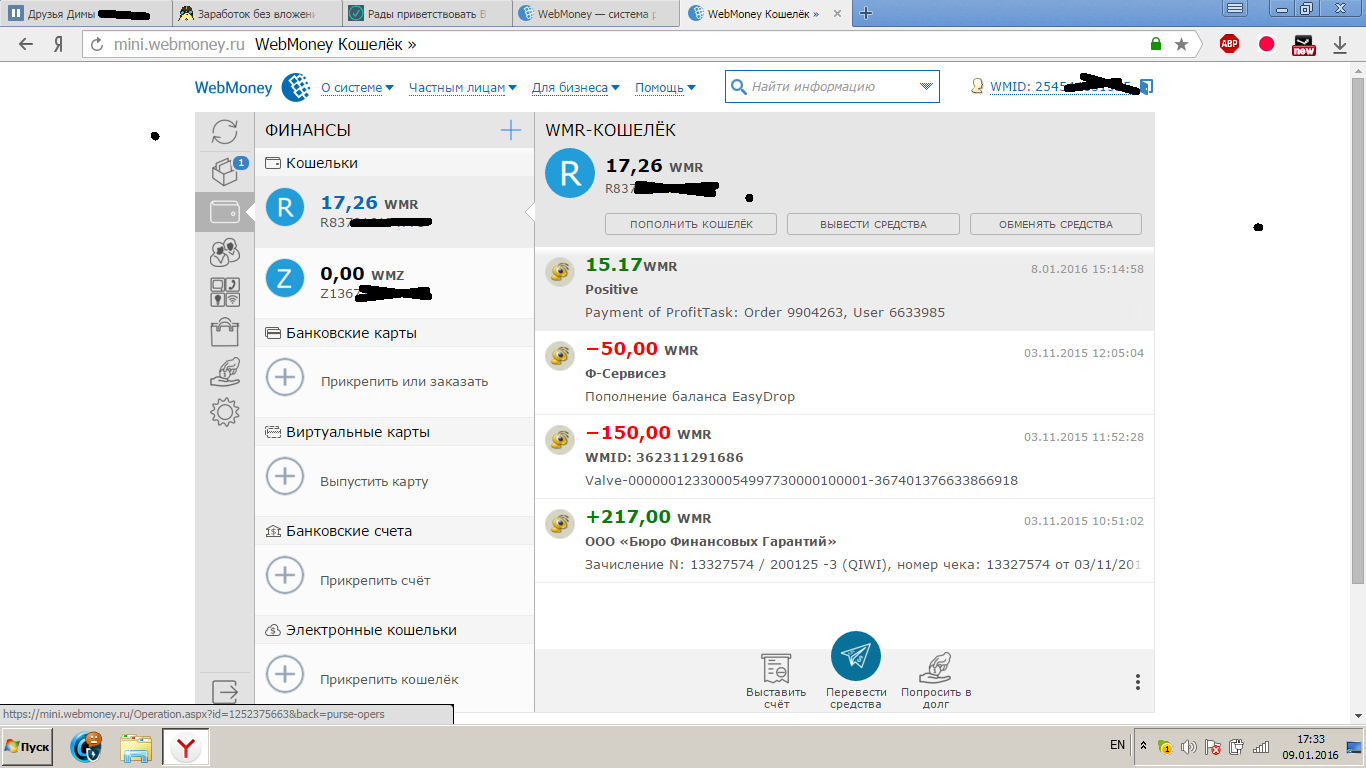The width and height of the screenshot is (1366, 768).
Task: Expand the Для бизнеса menu
Action: pyautogui.click(x=575, y=88)
